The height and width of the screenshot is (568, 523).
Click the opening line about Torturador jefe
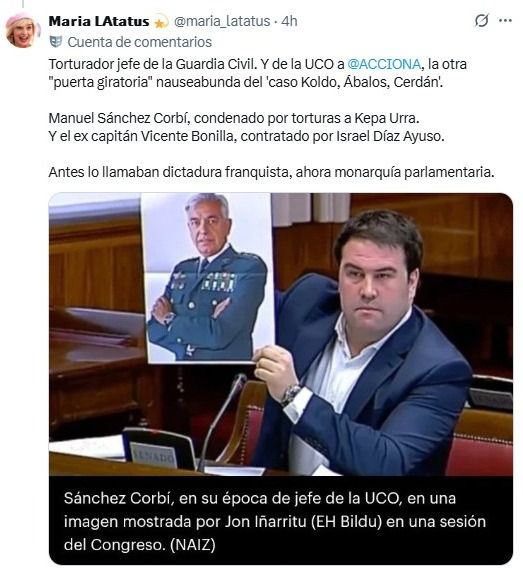258,73
